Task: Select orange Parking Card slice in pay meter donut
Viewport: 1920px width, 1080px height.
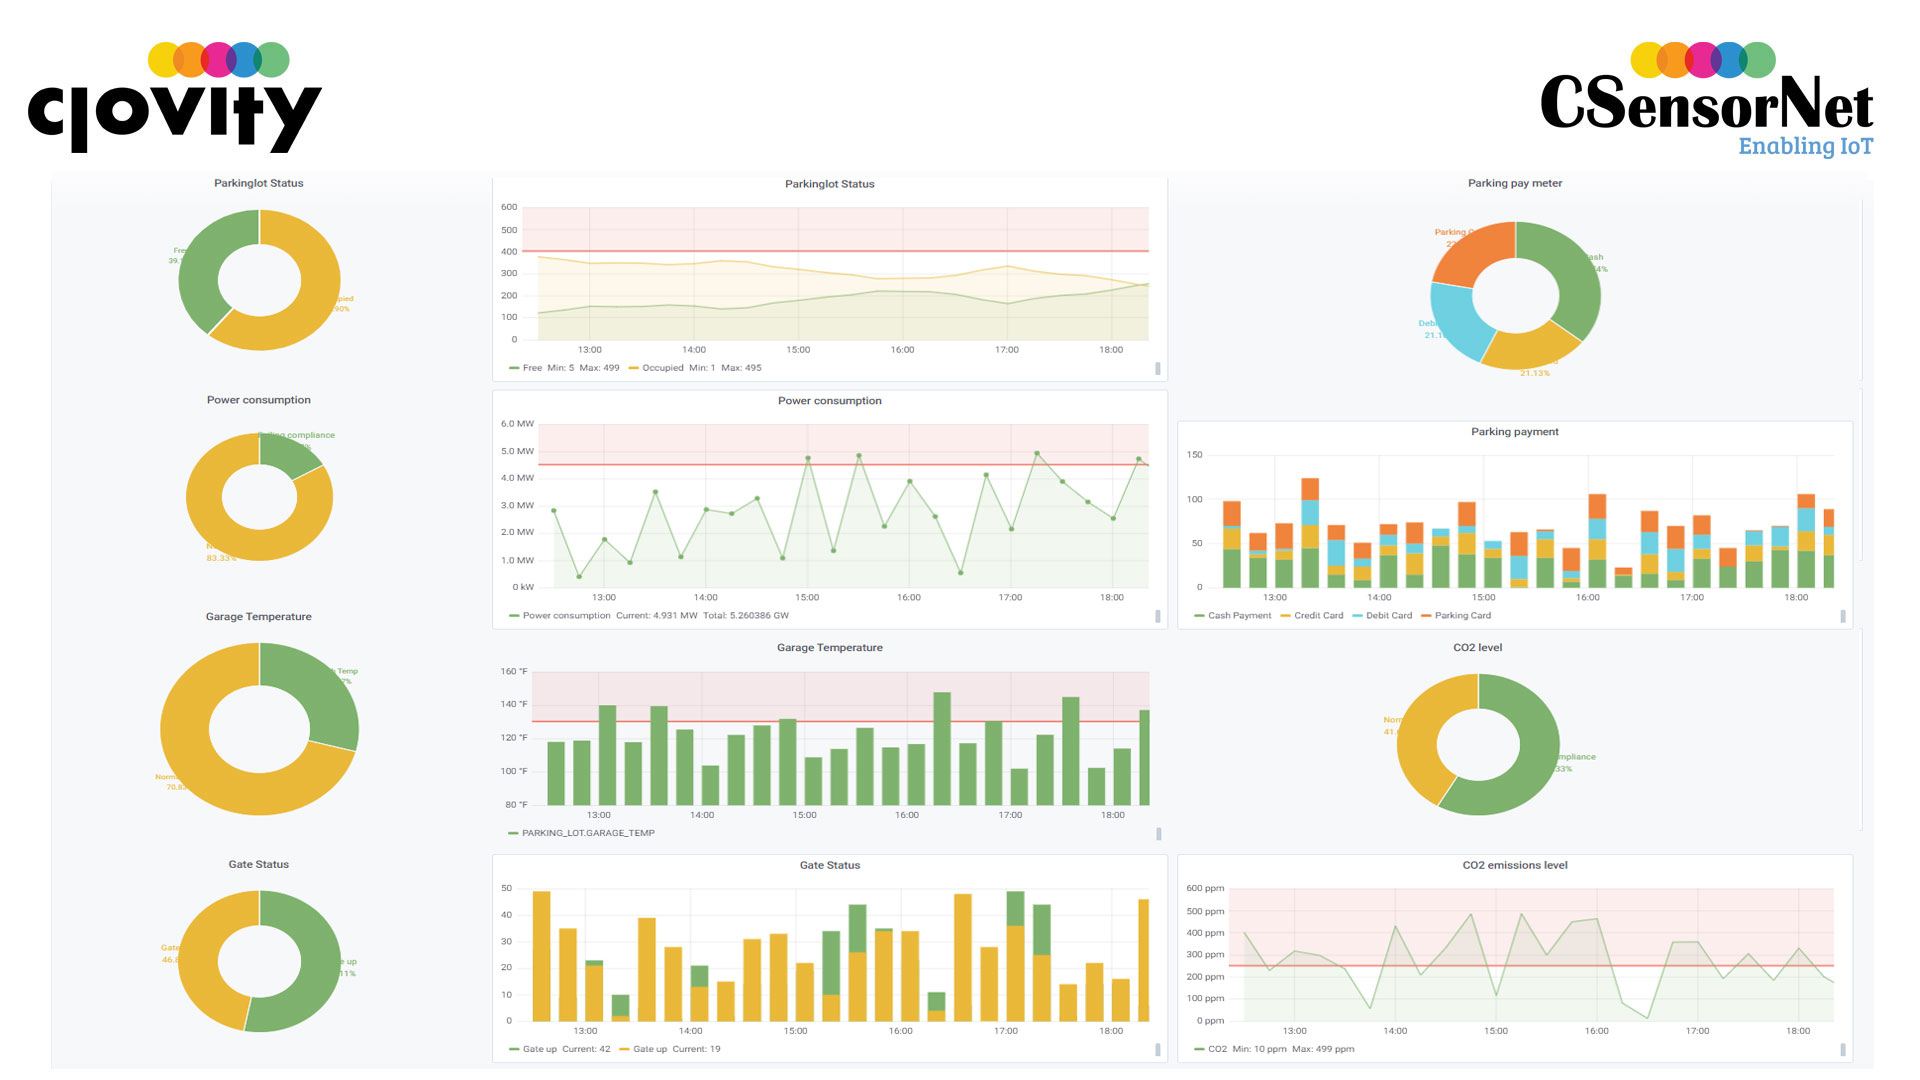Action: pyautogui.click(x=1473, y=254)
